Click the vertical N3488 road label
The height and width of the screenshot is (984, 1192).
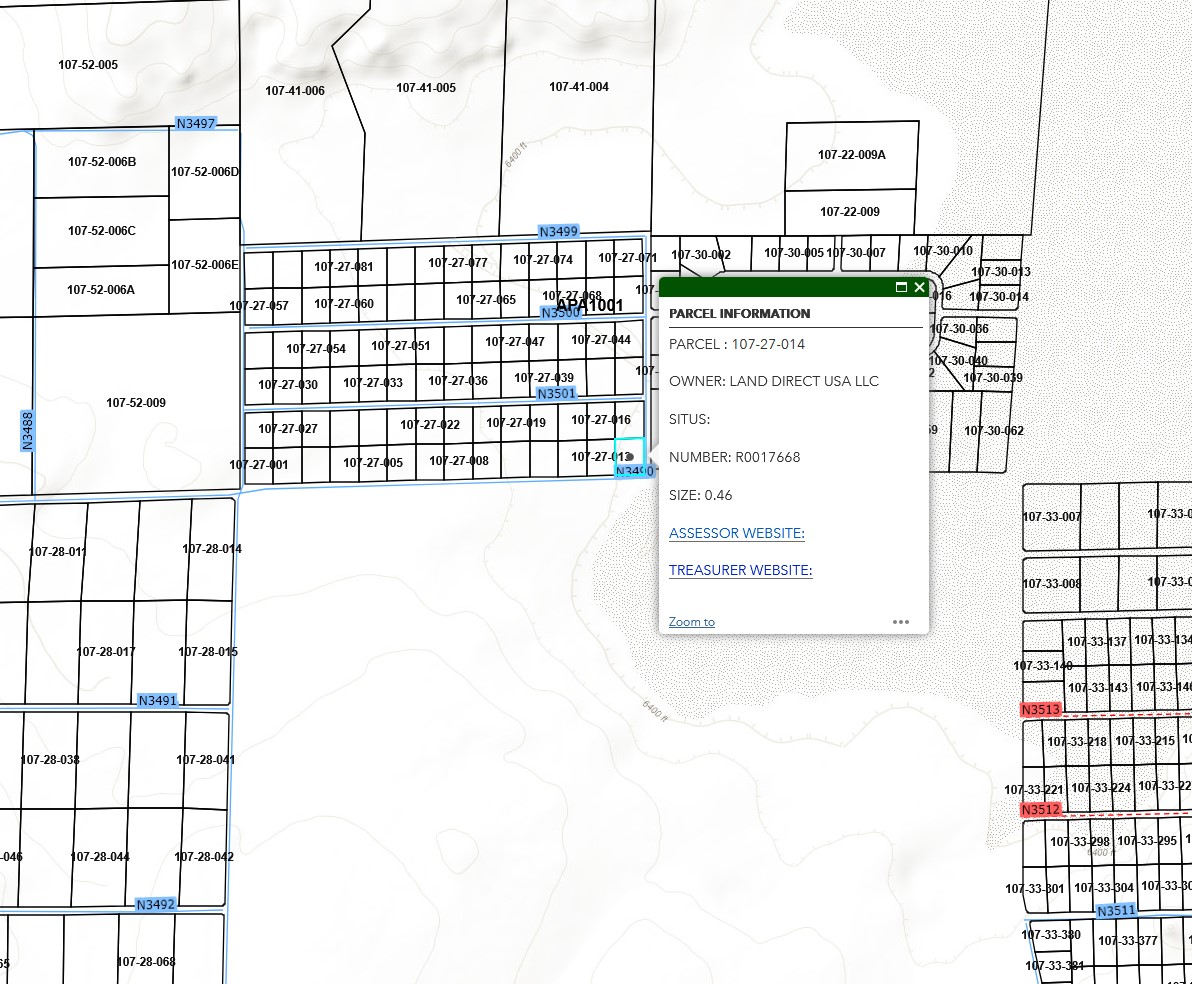pos(27,430)
